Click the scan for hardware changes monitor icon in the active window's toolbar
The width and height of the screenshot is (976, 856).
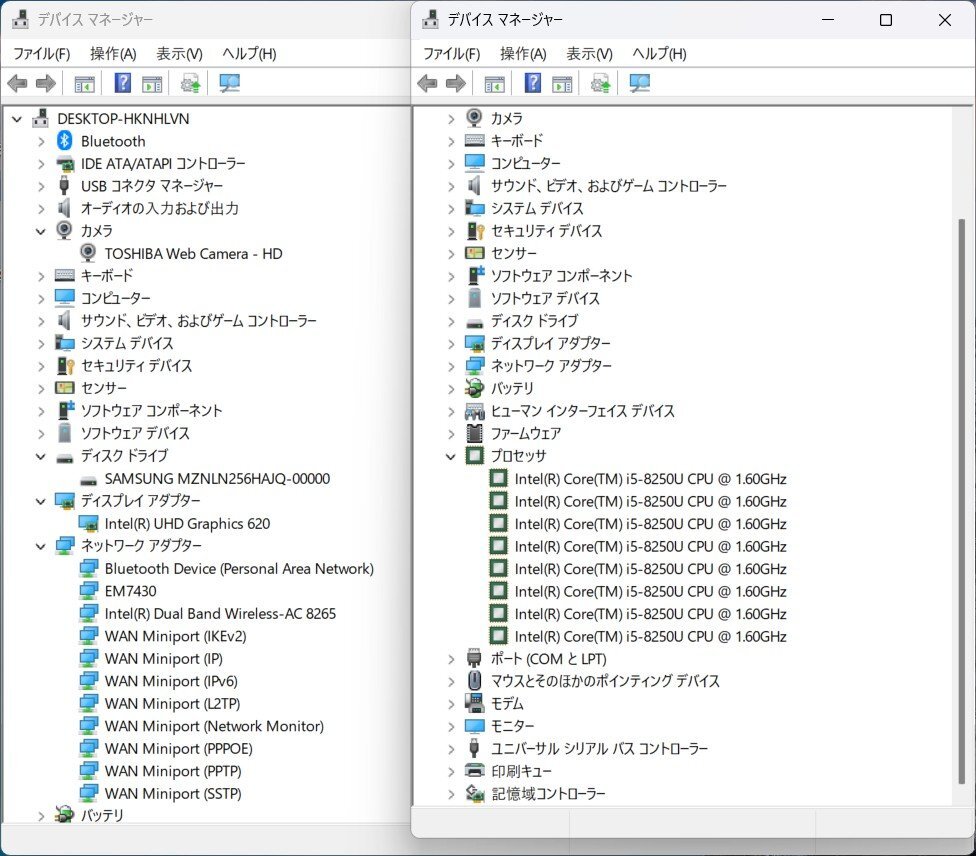(640, 83)
